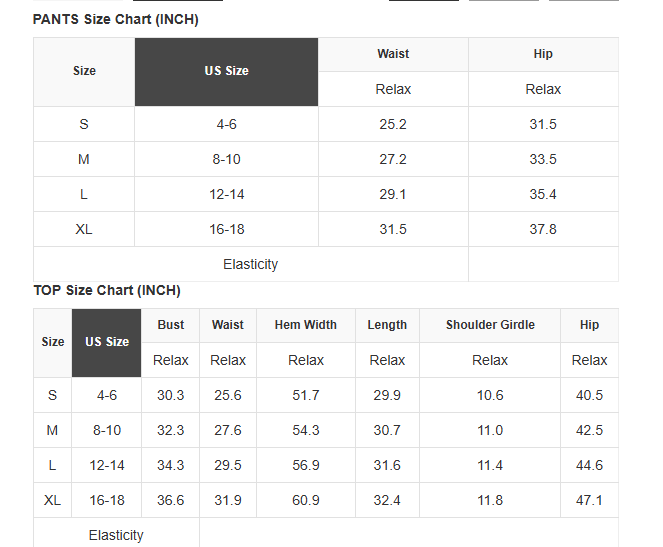
Task: Select the 30.7 length cell for top size M
Action: [387, 430]
